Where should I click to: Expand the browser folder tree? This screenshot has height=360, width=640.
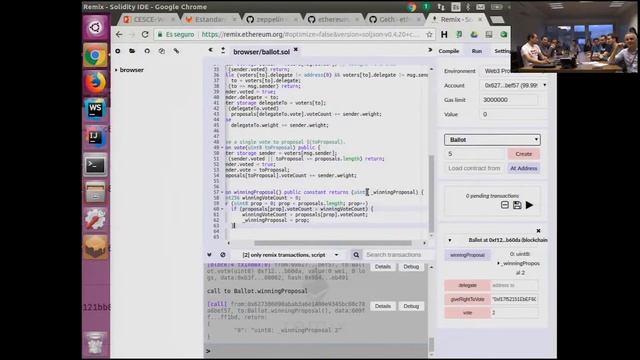[x=116, y=70]
